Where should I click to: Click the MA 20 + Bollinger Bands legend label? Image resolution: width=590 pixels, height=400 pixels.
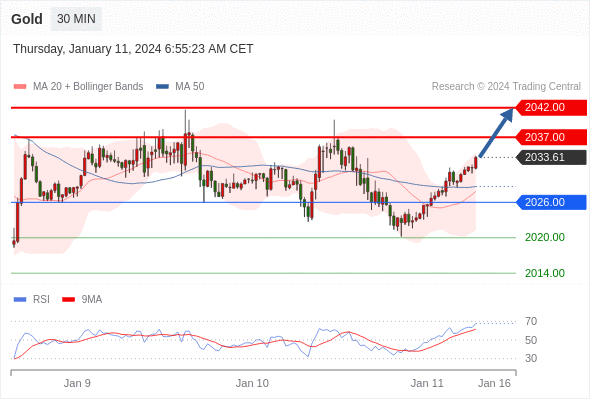click(88, 87)
